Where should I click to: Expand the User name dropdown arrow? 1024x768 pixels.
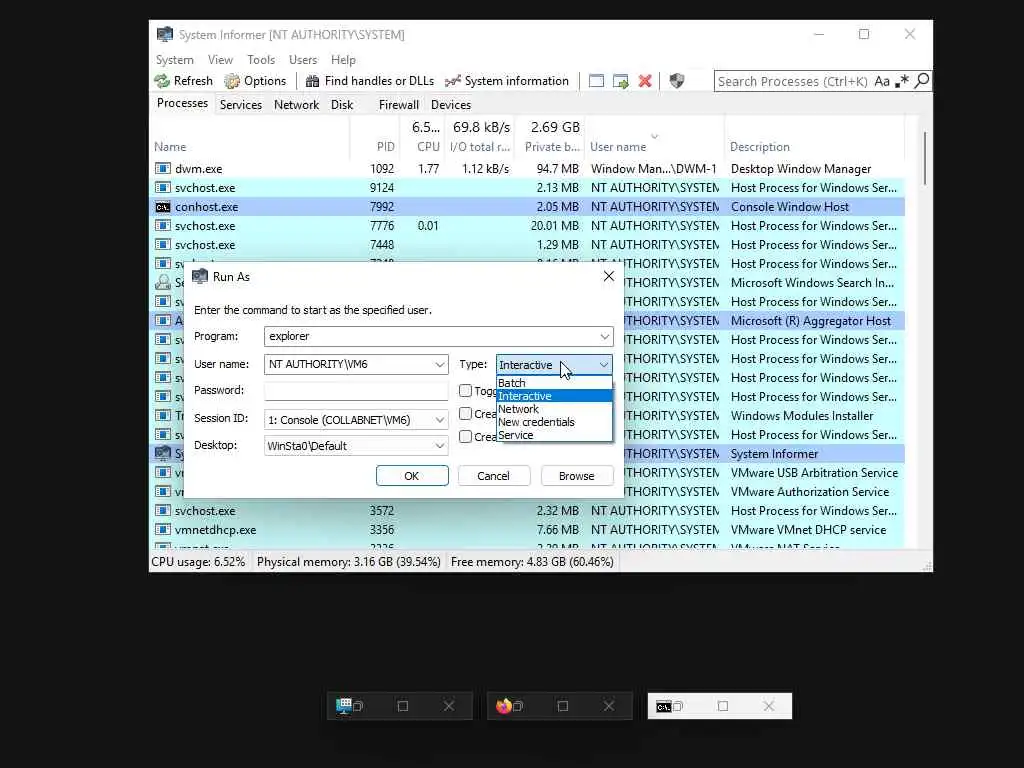440,364
